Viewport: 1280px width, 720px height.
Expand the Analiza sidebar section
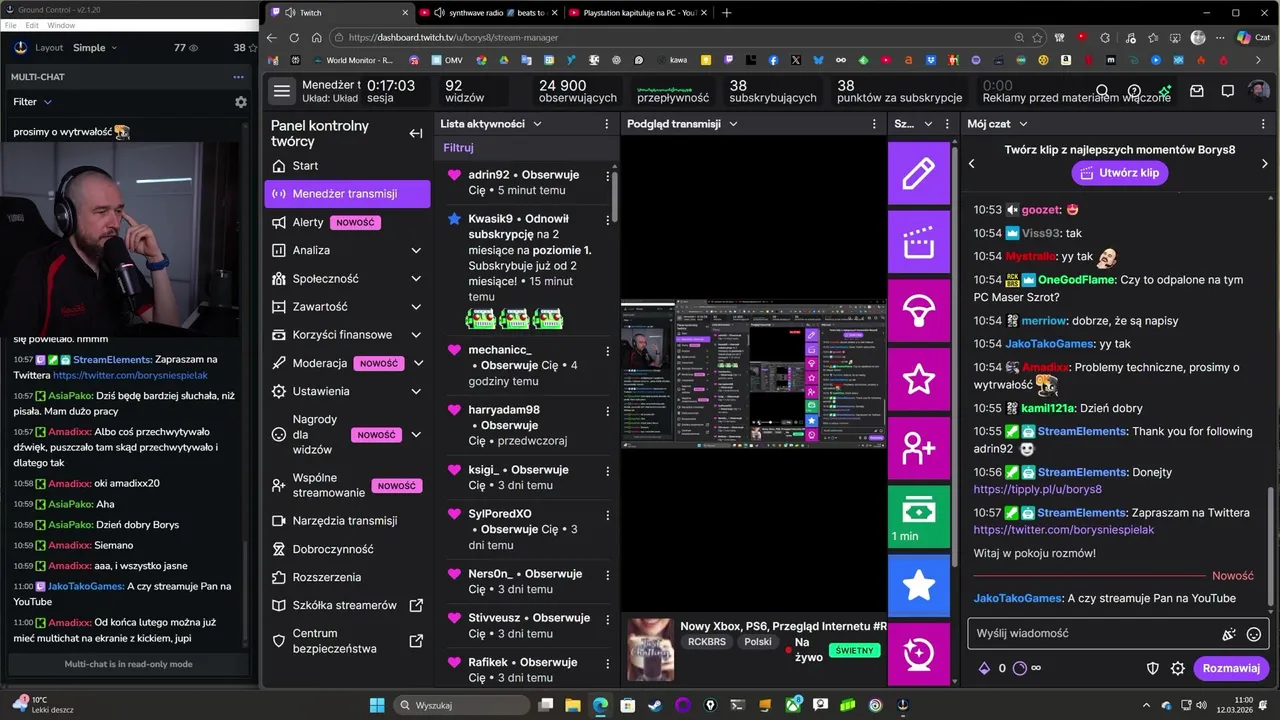(x=416, y=250)
